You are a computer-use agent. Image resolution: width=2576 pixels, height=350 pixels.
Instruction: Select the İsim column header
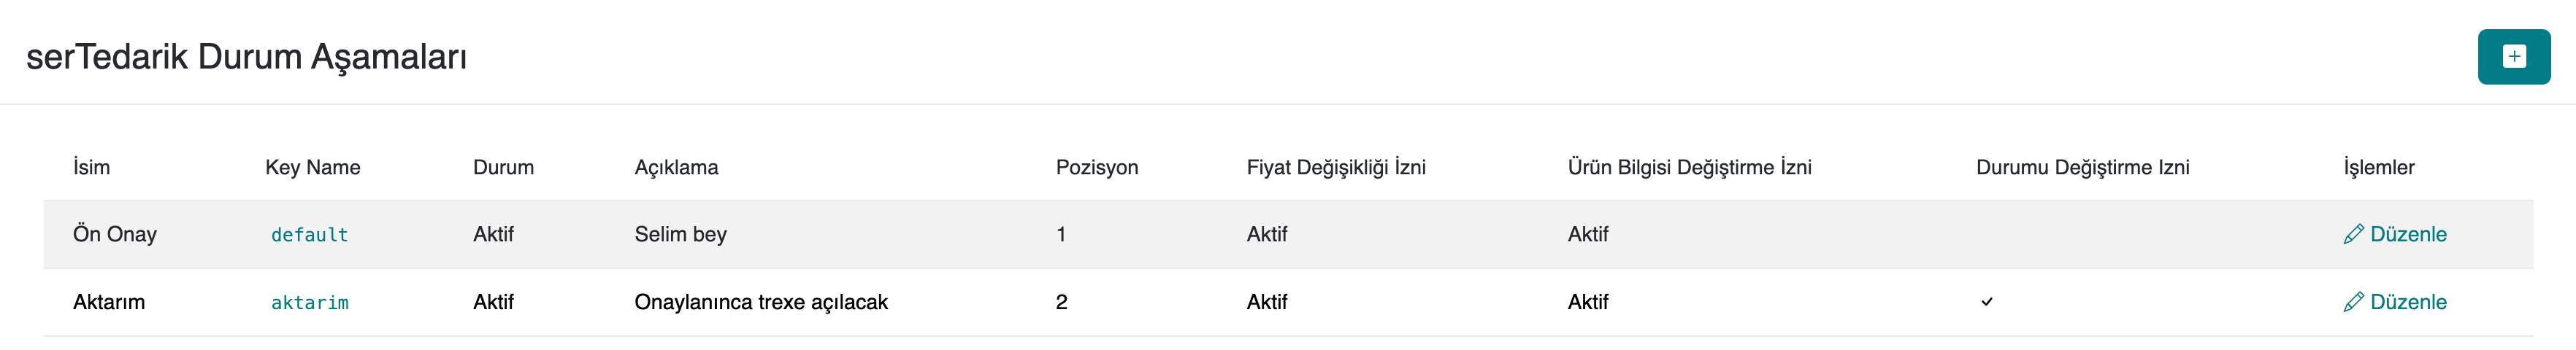click(x=91, y=167)
